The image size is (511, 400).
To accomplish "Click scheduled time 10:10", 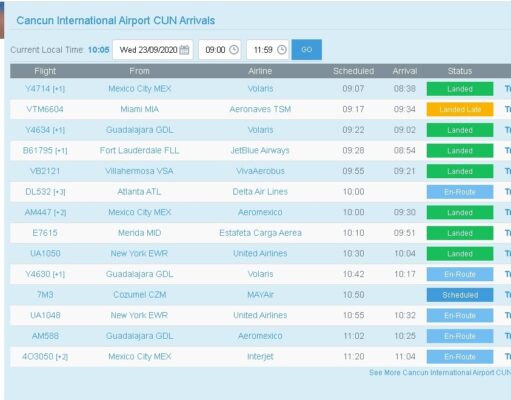I will [x=353, y=233].
